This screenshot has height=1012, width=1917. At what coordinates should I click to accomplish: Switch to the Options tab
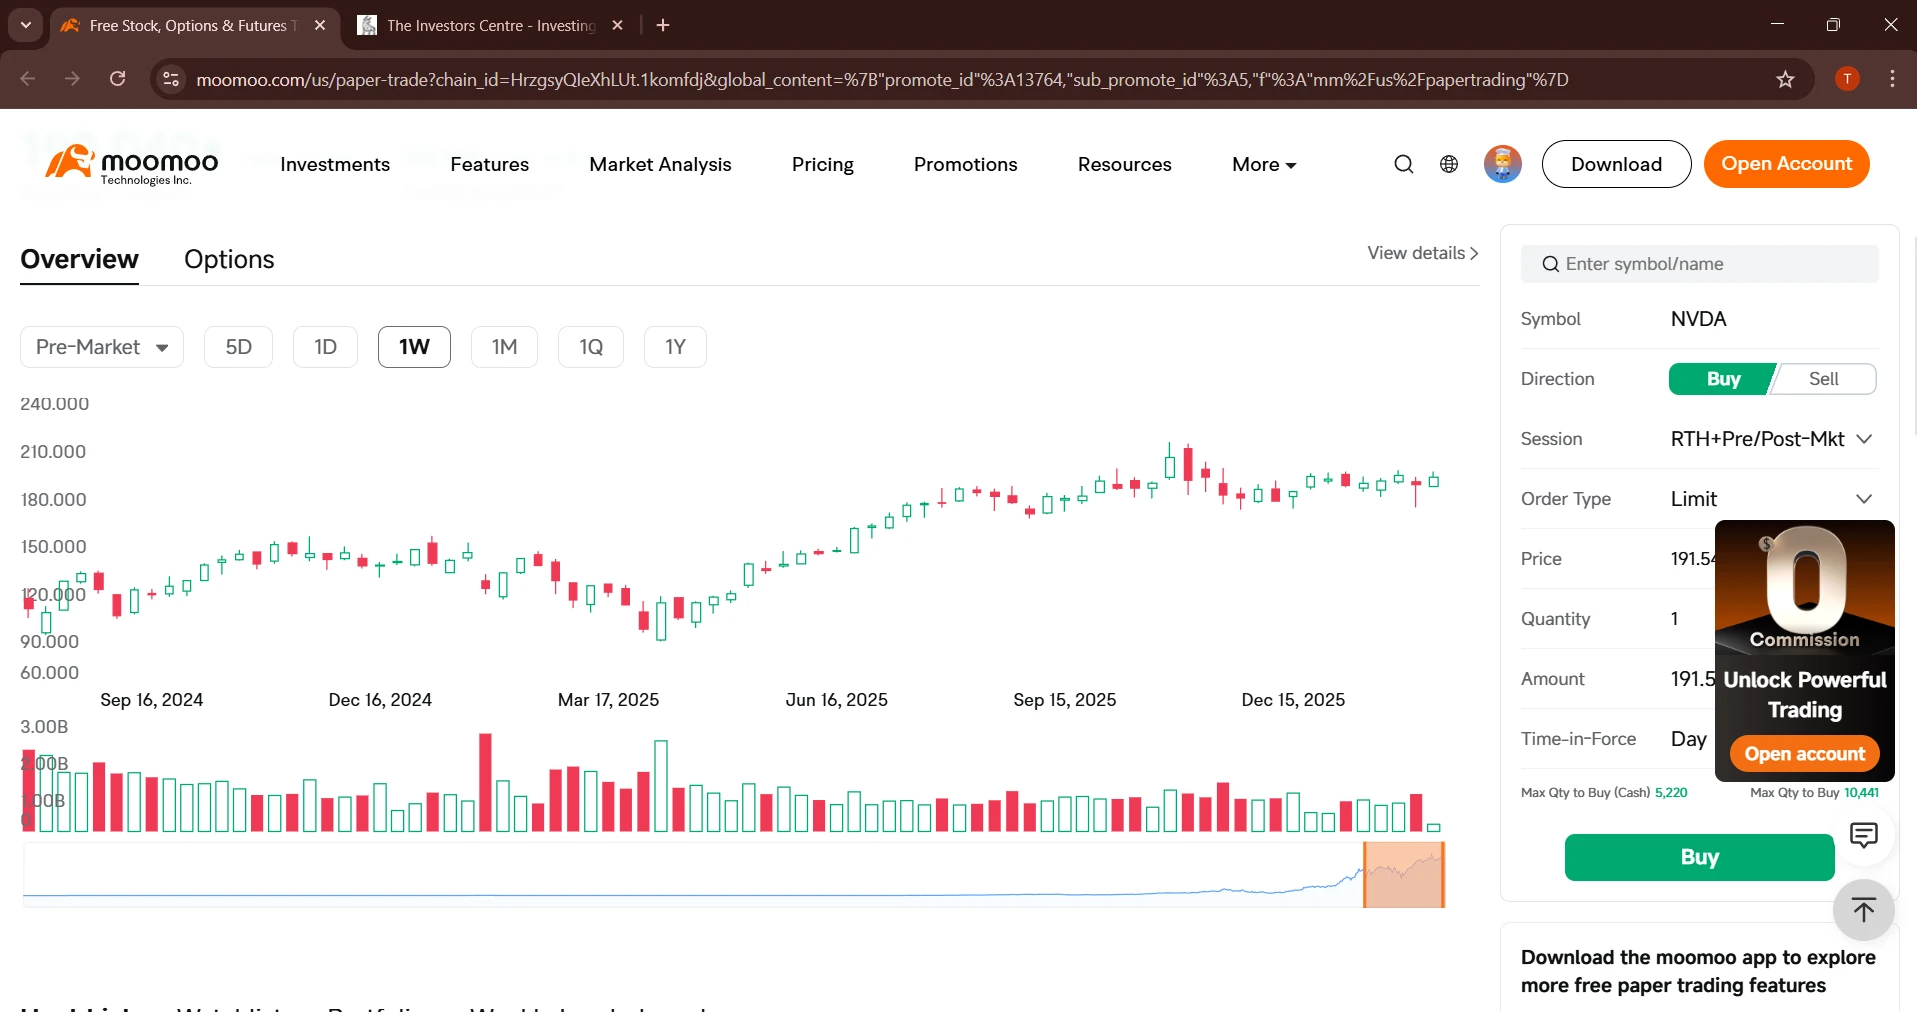pyautogui.click(x=229, y=259)
